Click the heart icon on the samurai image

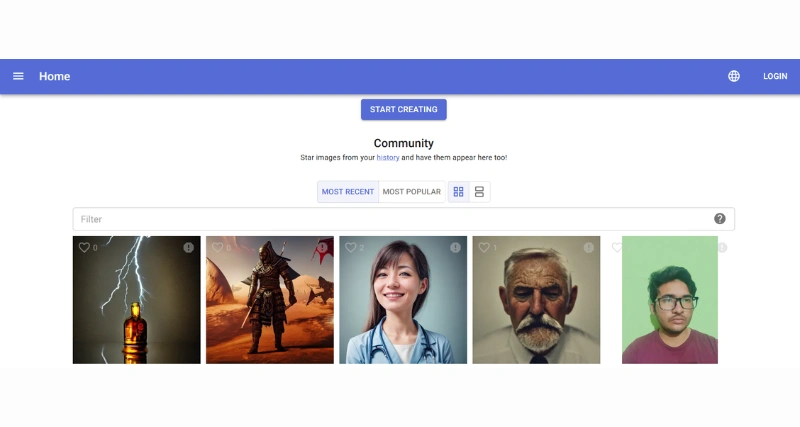(x=217, y=248)
